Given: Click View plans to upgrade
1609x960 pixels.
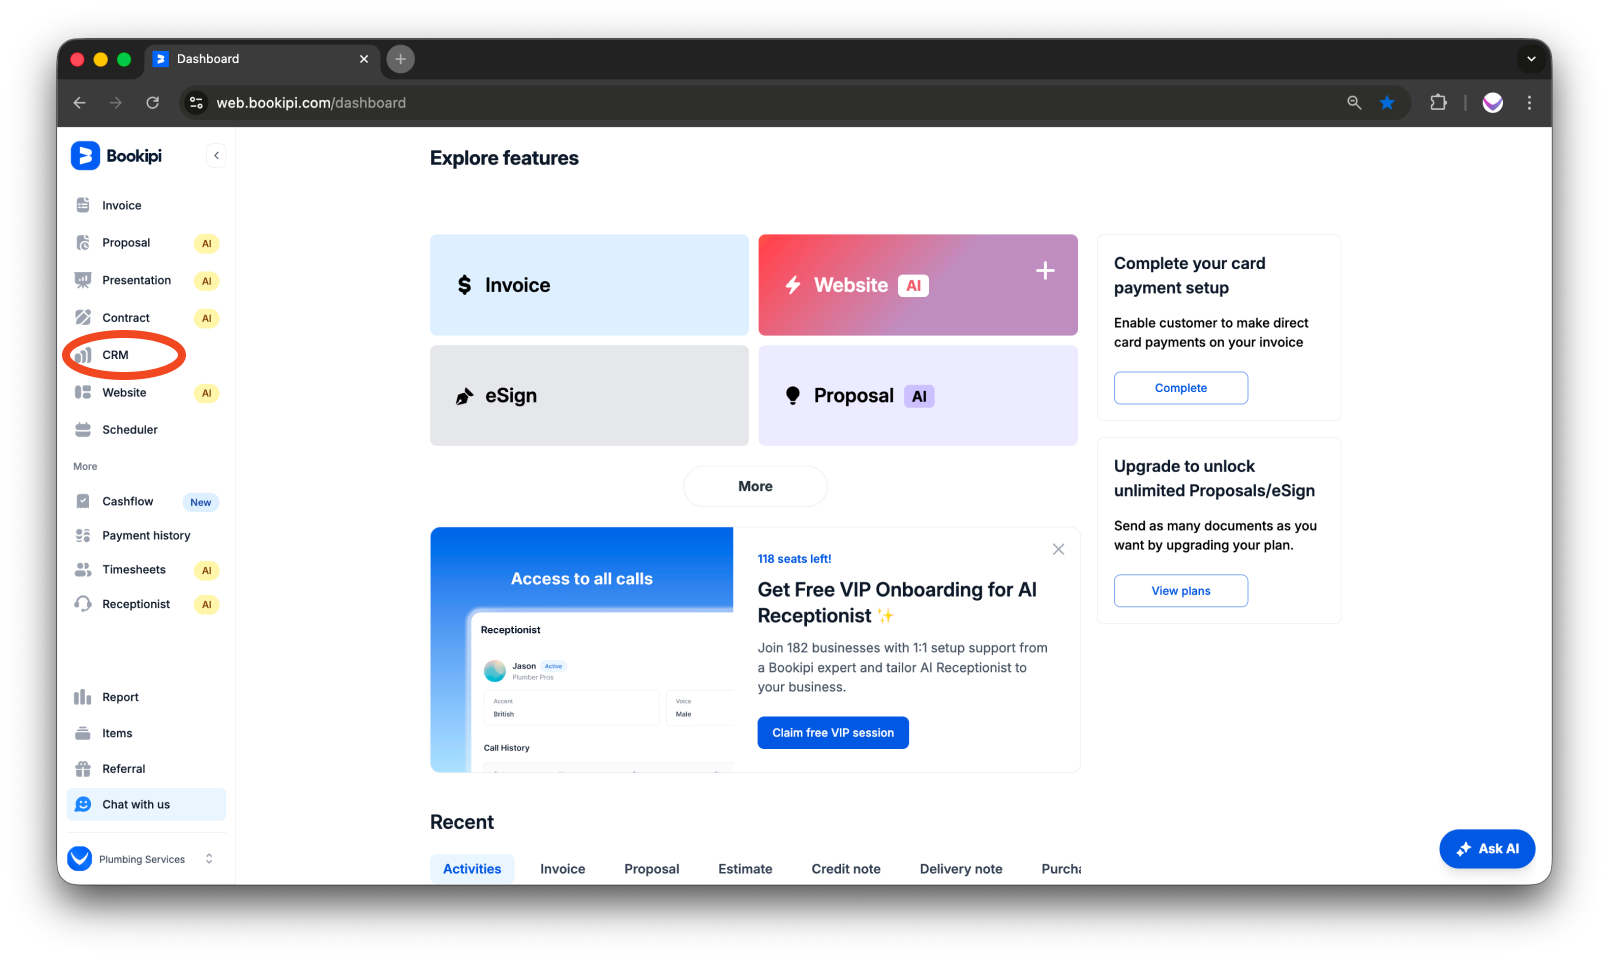Looking at the screenshot, I should point(1180,590).
